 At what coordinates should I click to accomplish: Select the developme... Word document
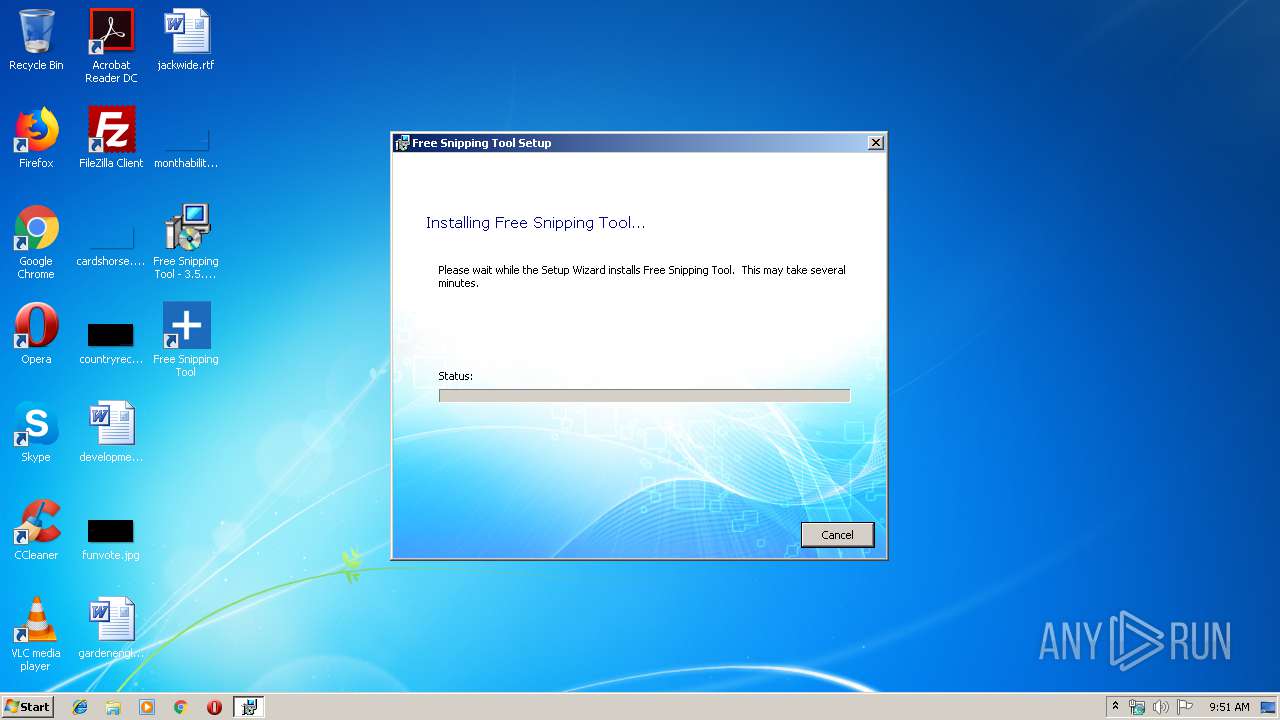tap(111, 432)
